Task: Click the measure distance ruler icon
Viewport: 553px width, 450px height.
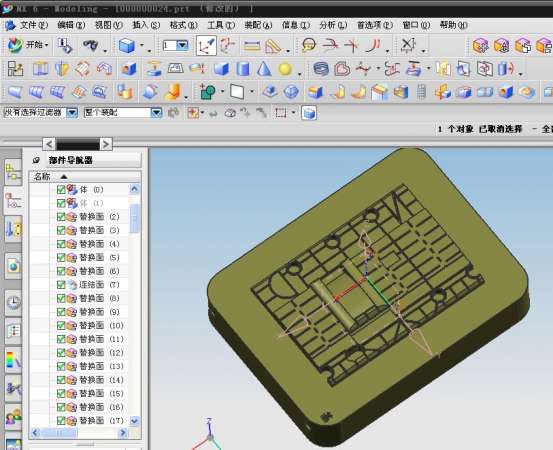Action: 252,45
